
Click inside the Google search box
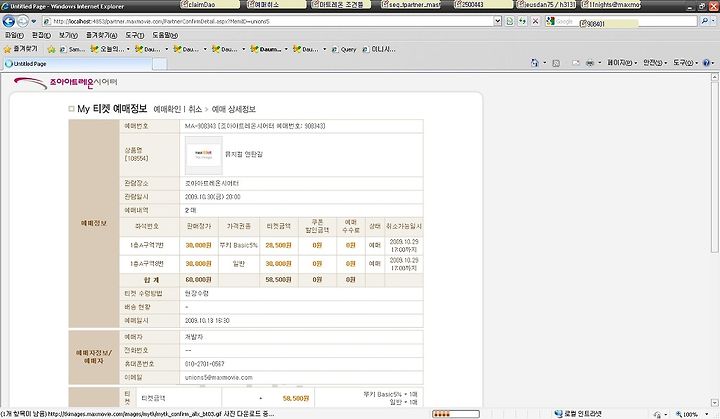click(626, 21)
